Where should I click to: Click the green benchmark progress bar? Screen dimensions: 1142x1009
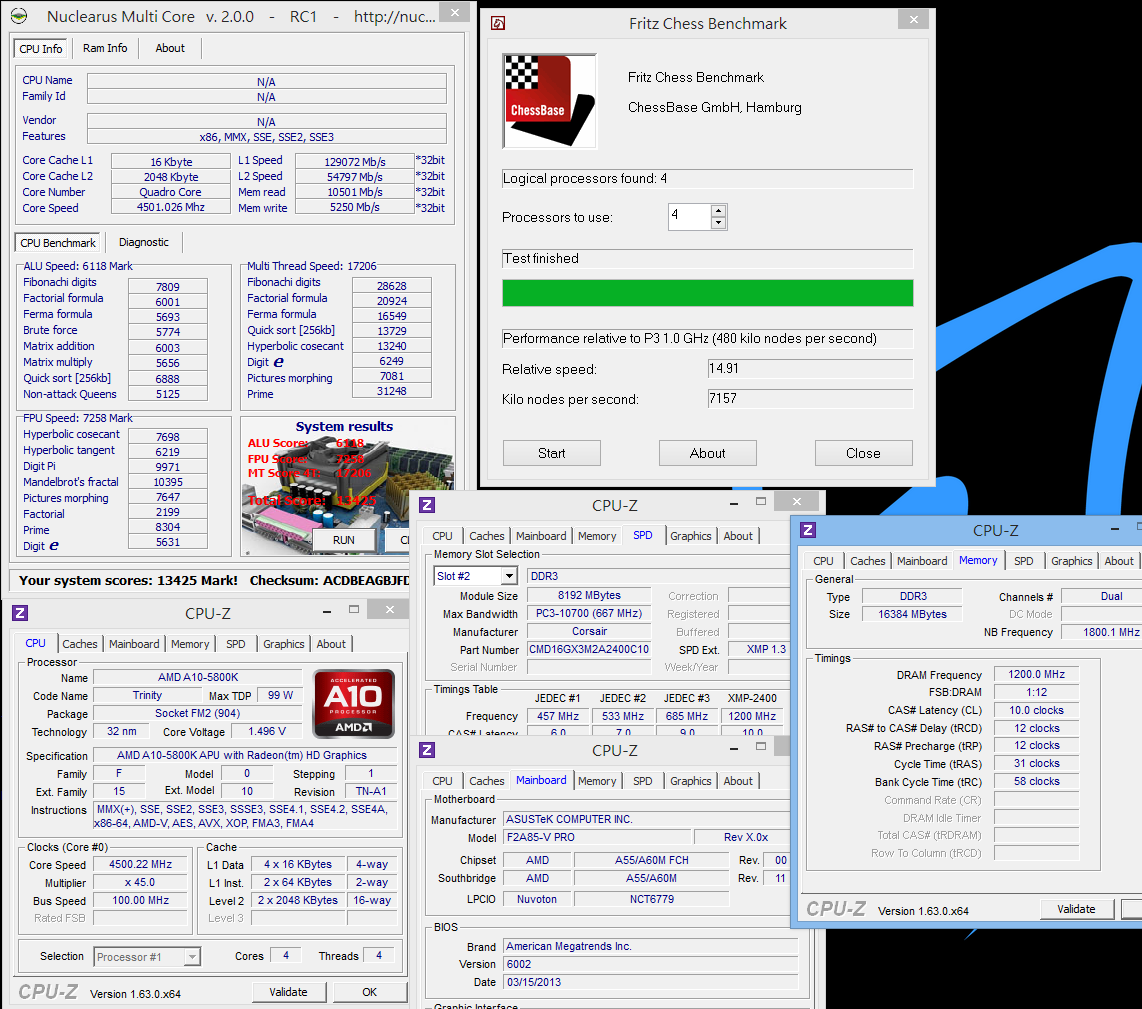(x=707, y=293)
